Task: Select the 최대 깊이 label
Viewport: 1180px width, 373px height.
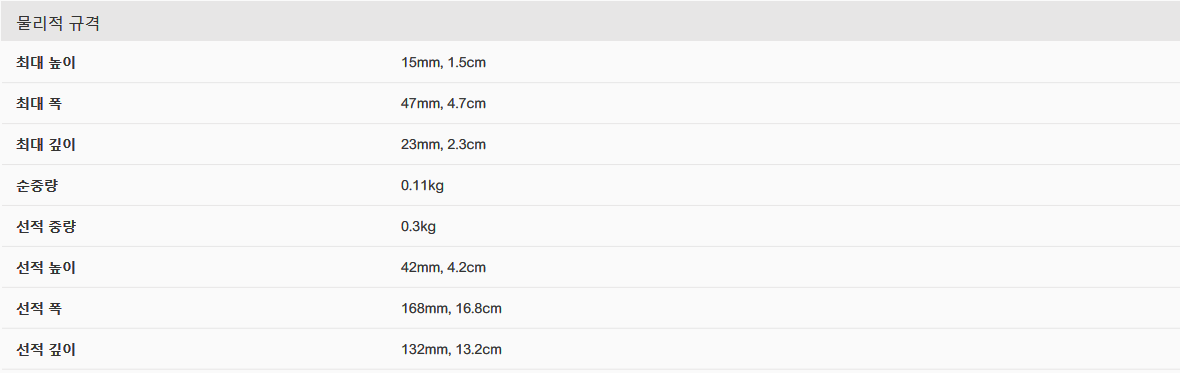Action: (46, 144)
